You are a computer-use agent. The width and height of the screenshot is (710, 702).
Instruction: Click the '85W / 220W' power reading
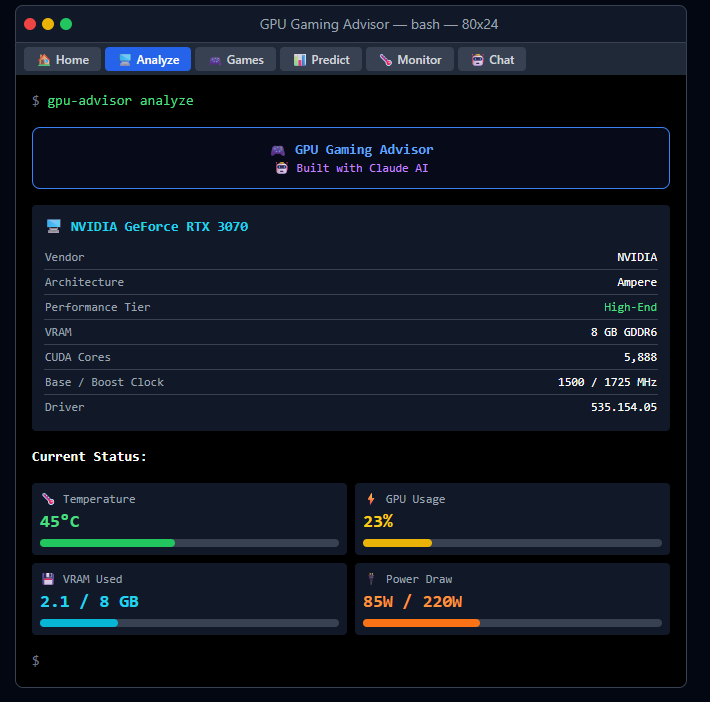(413, 601)
